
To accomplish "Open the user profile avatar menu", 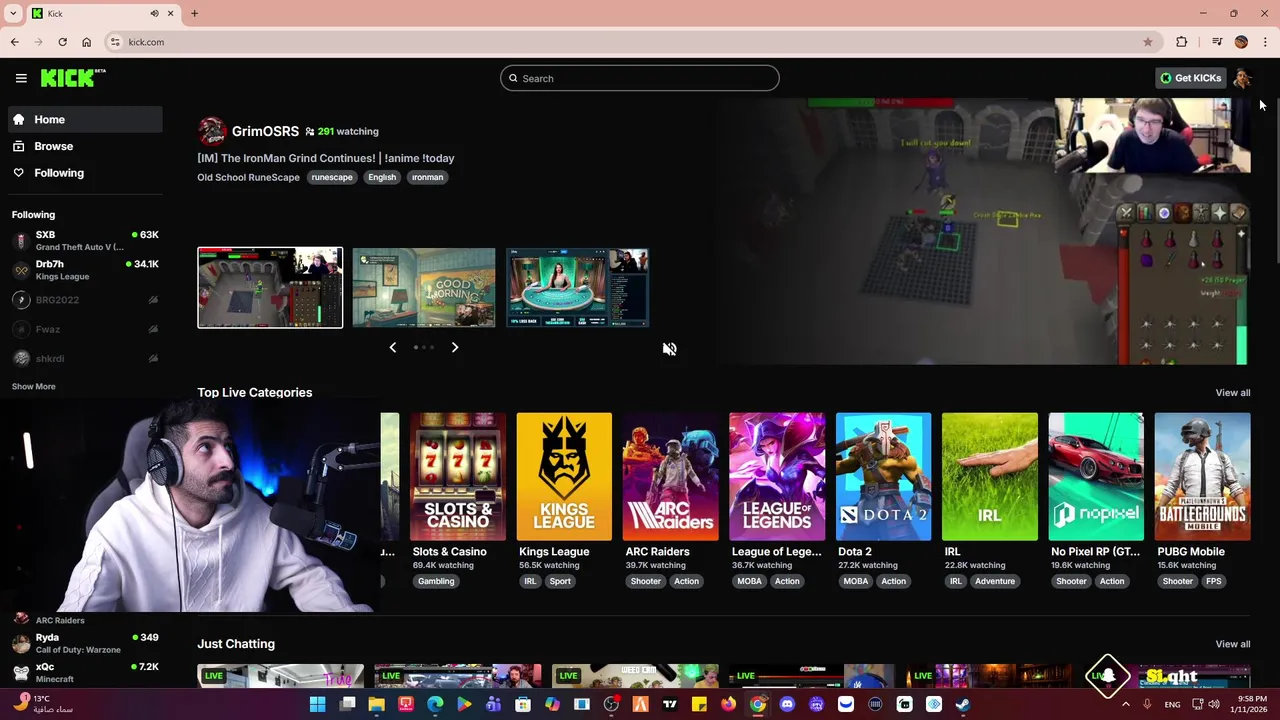I will (x=1242, y=78).
